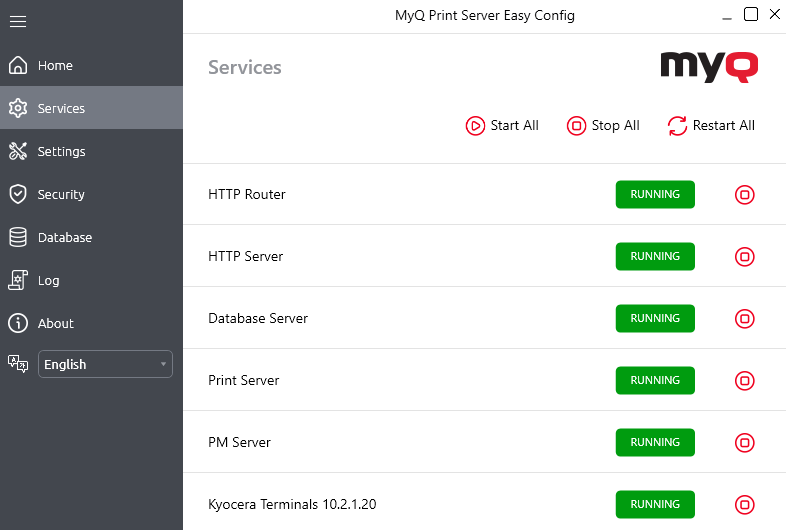The image size is (786, 530).
Task: Click the MyQ logo
Action: coord(709,67)
